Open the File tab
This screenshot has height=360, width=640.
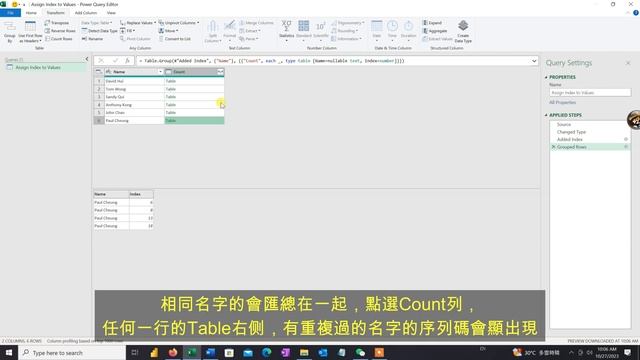click(10, 13)
